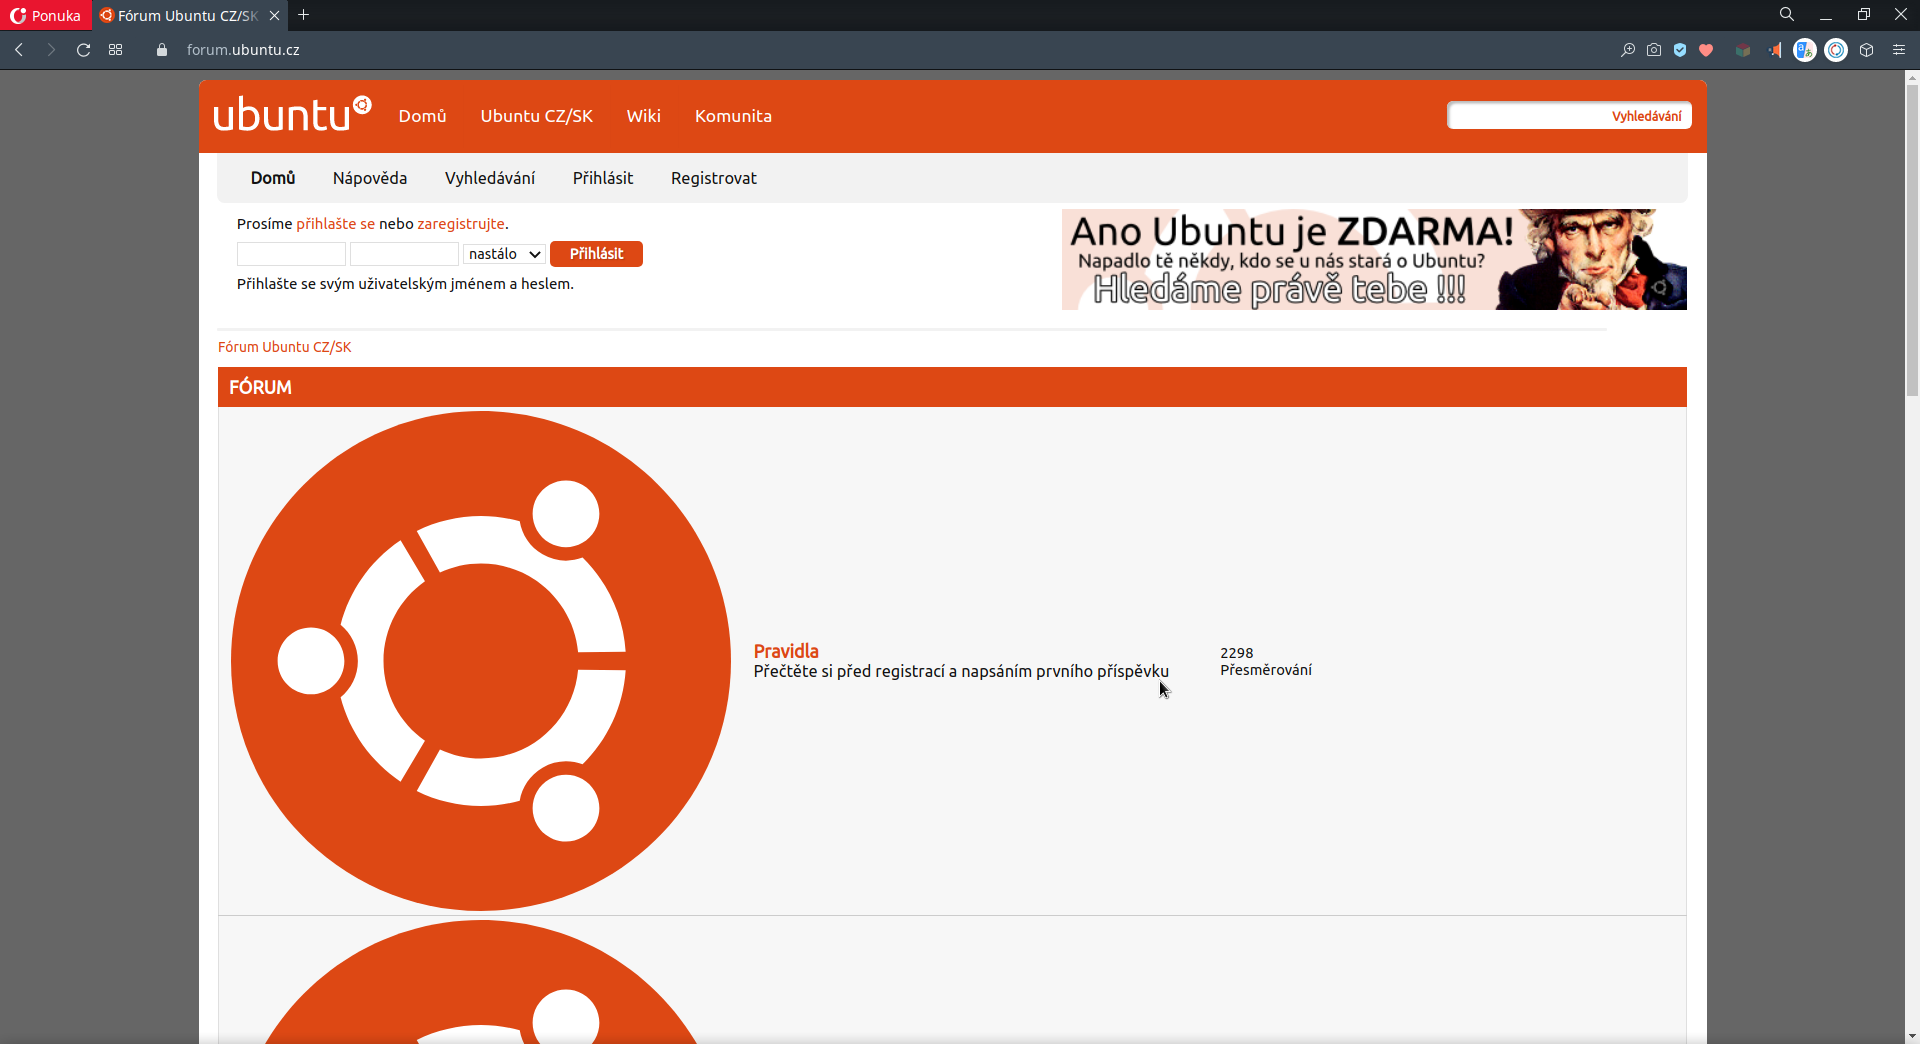
Task: Click the password input field
Action: pos(404,254)
